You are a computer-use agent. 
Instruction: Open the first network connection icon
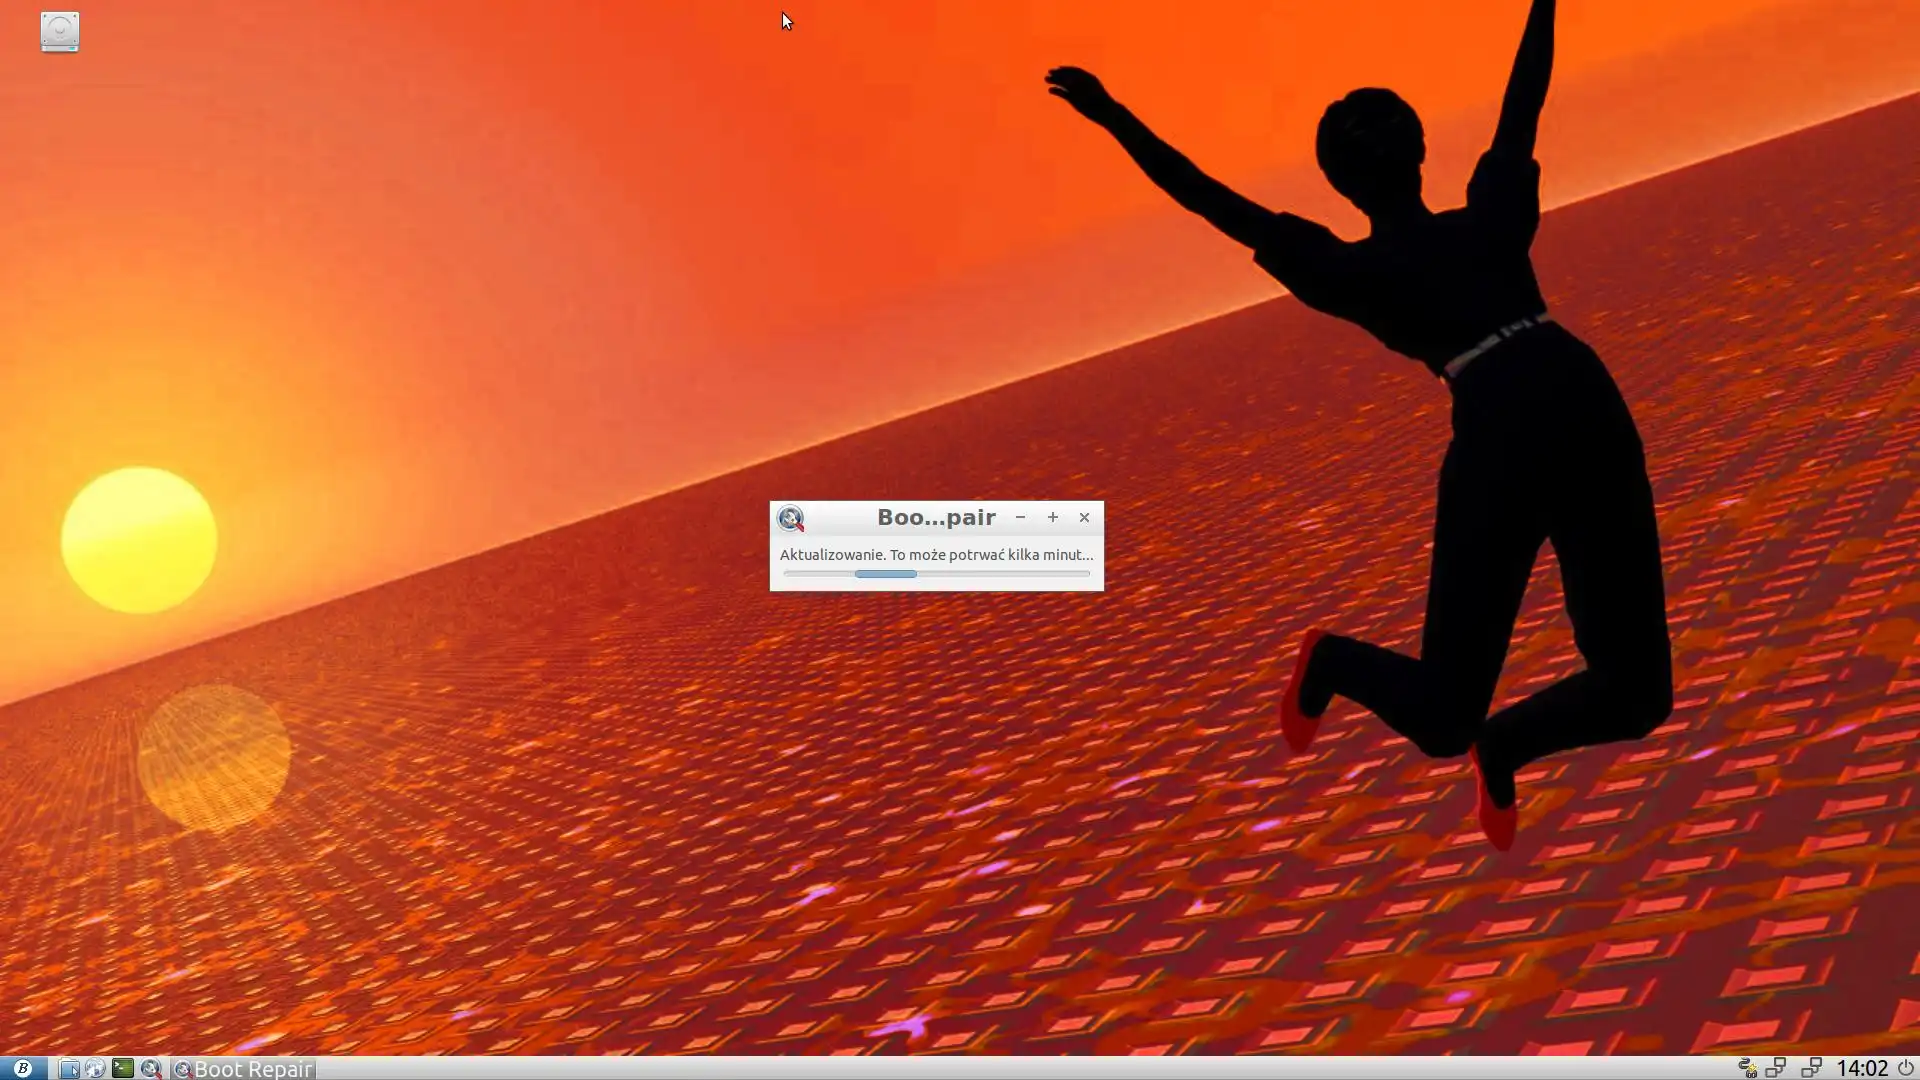pyautogui.click(x=1776, y=1068)
